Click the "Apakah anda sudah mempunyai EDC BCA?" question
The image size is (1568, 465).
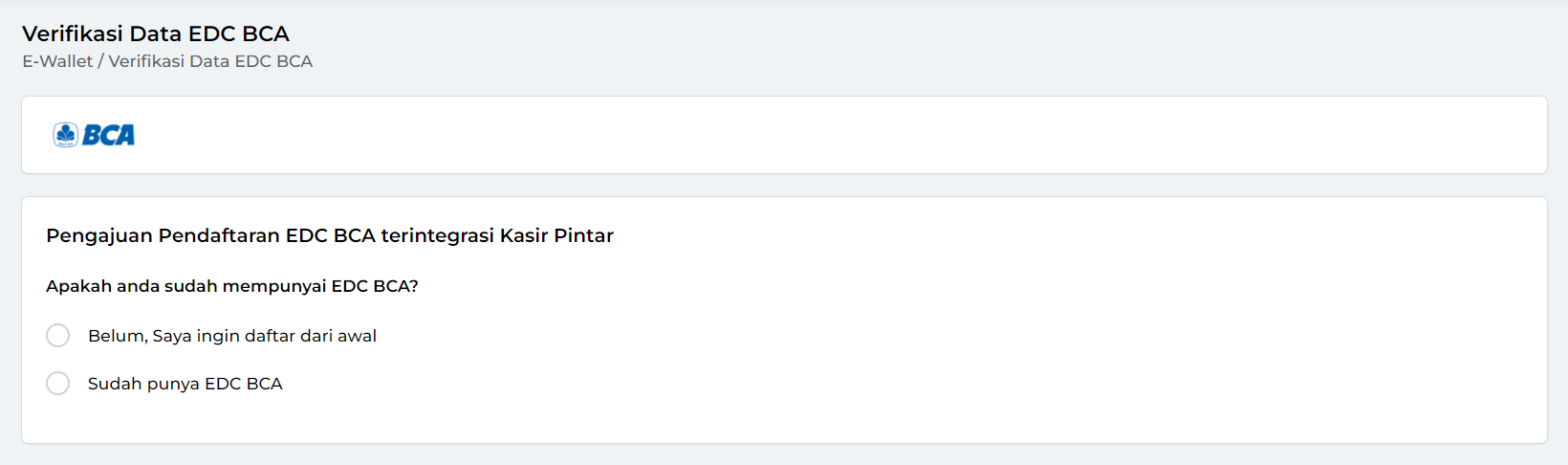[x=232, y=286]
